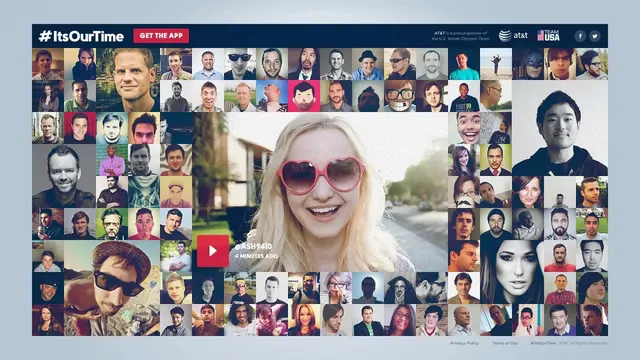Play the featured video with red play button
Viewport: 640px width, 360px height.
[x=213, y=251]
